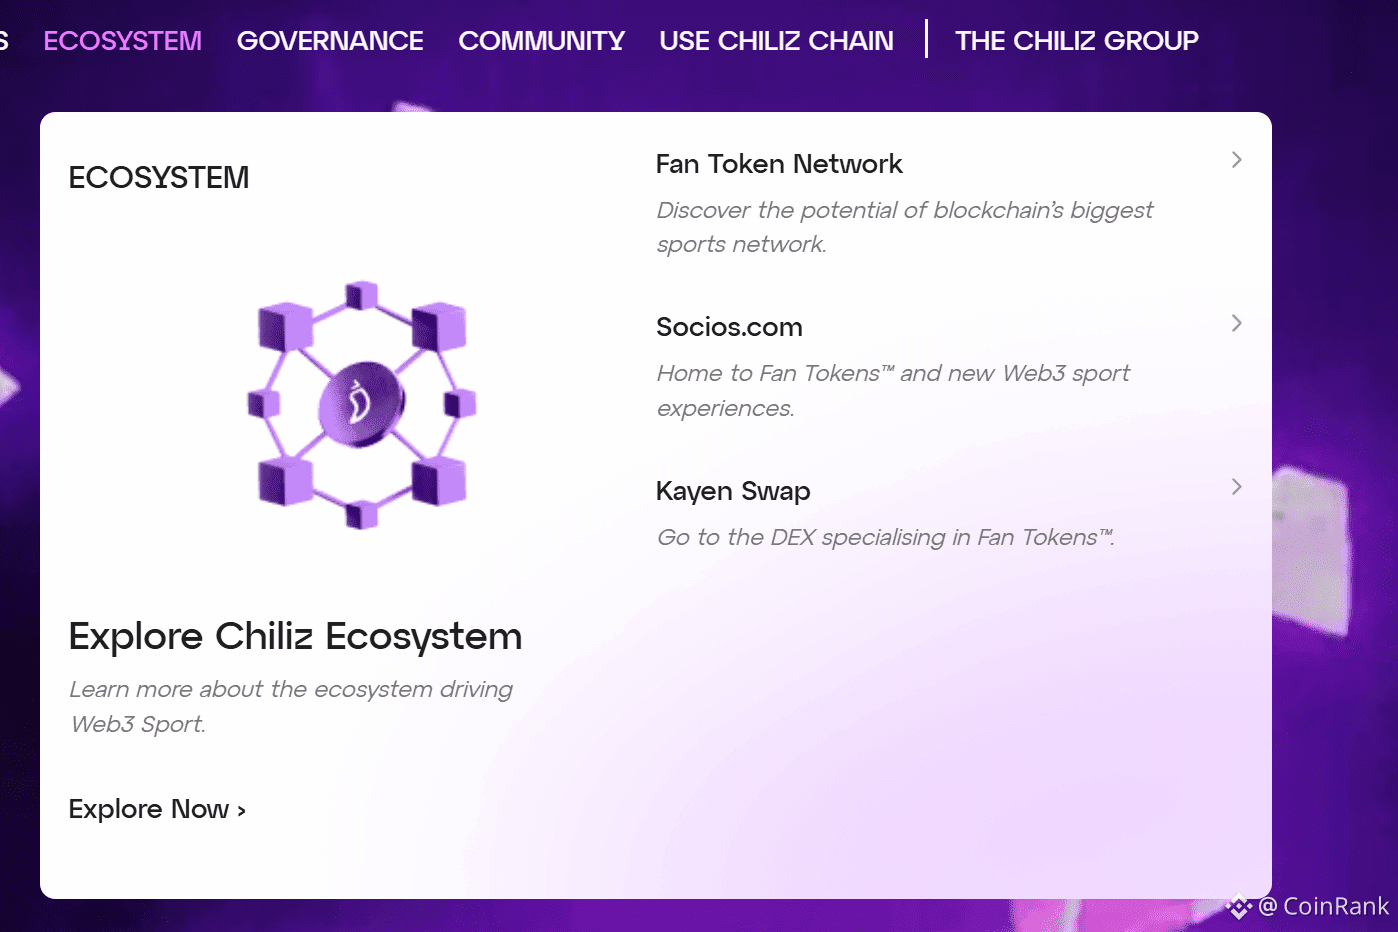Viewport: 1398px width, 932px height.
Task: Click the CoinRank diamond logo icon
Action: tap(1239, 907)
